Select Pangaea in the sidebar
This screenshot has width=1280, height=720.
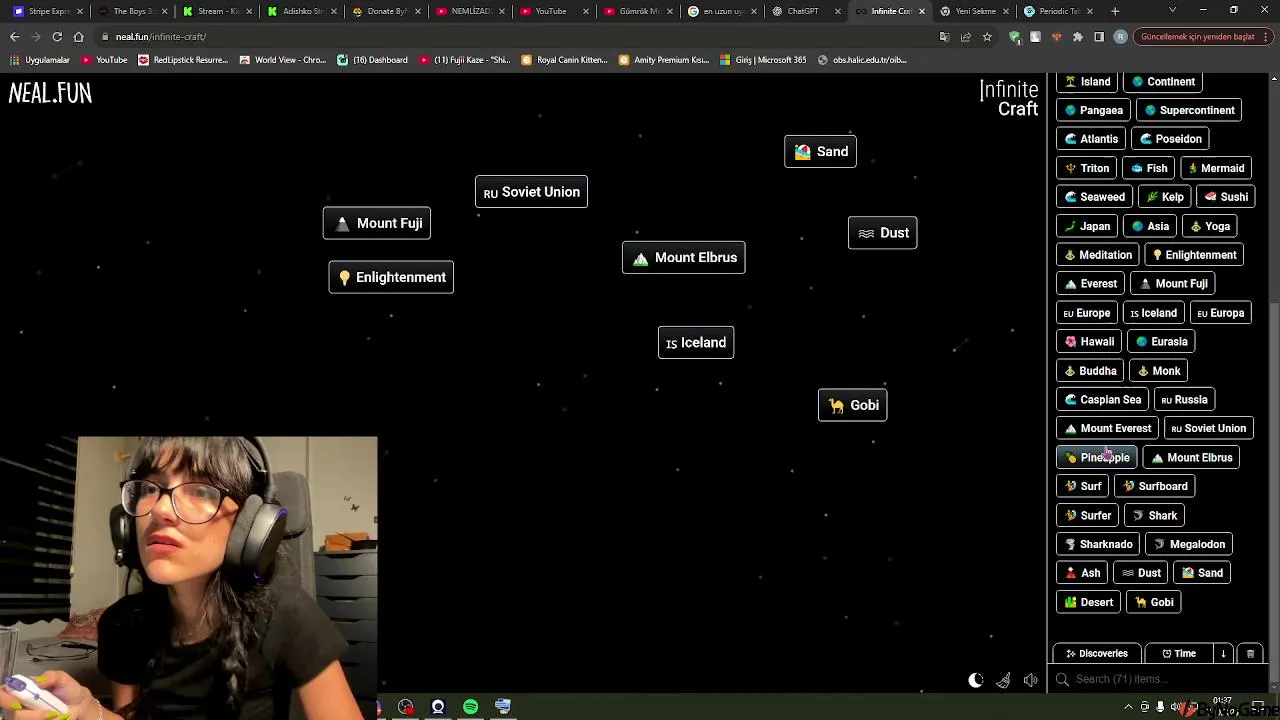[1093, 110]
